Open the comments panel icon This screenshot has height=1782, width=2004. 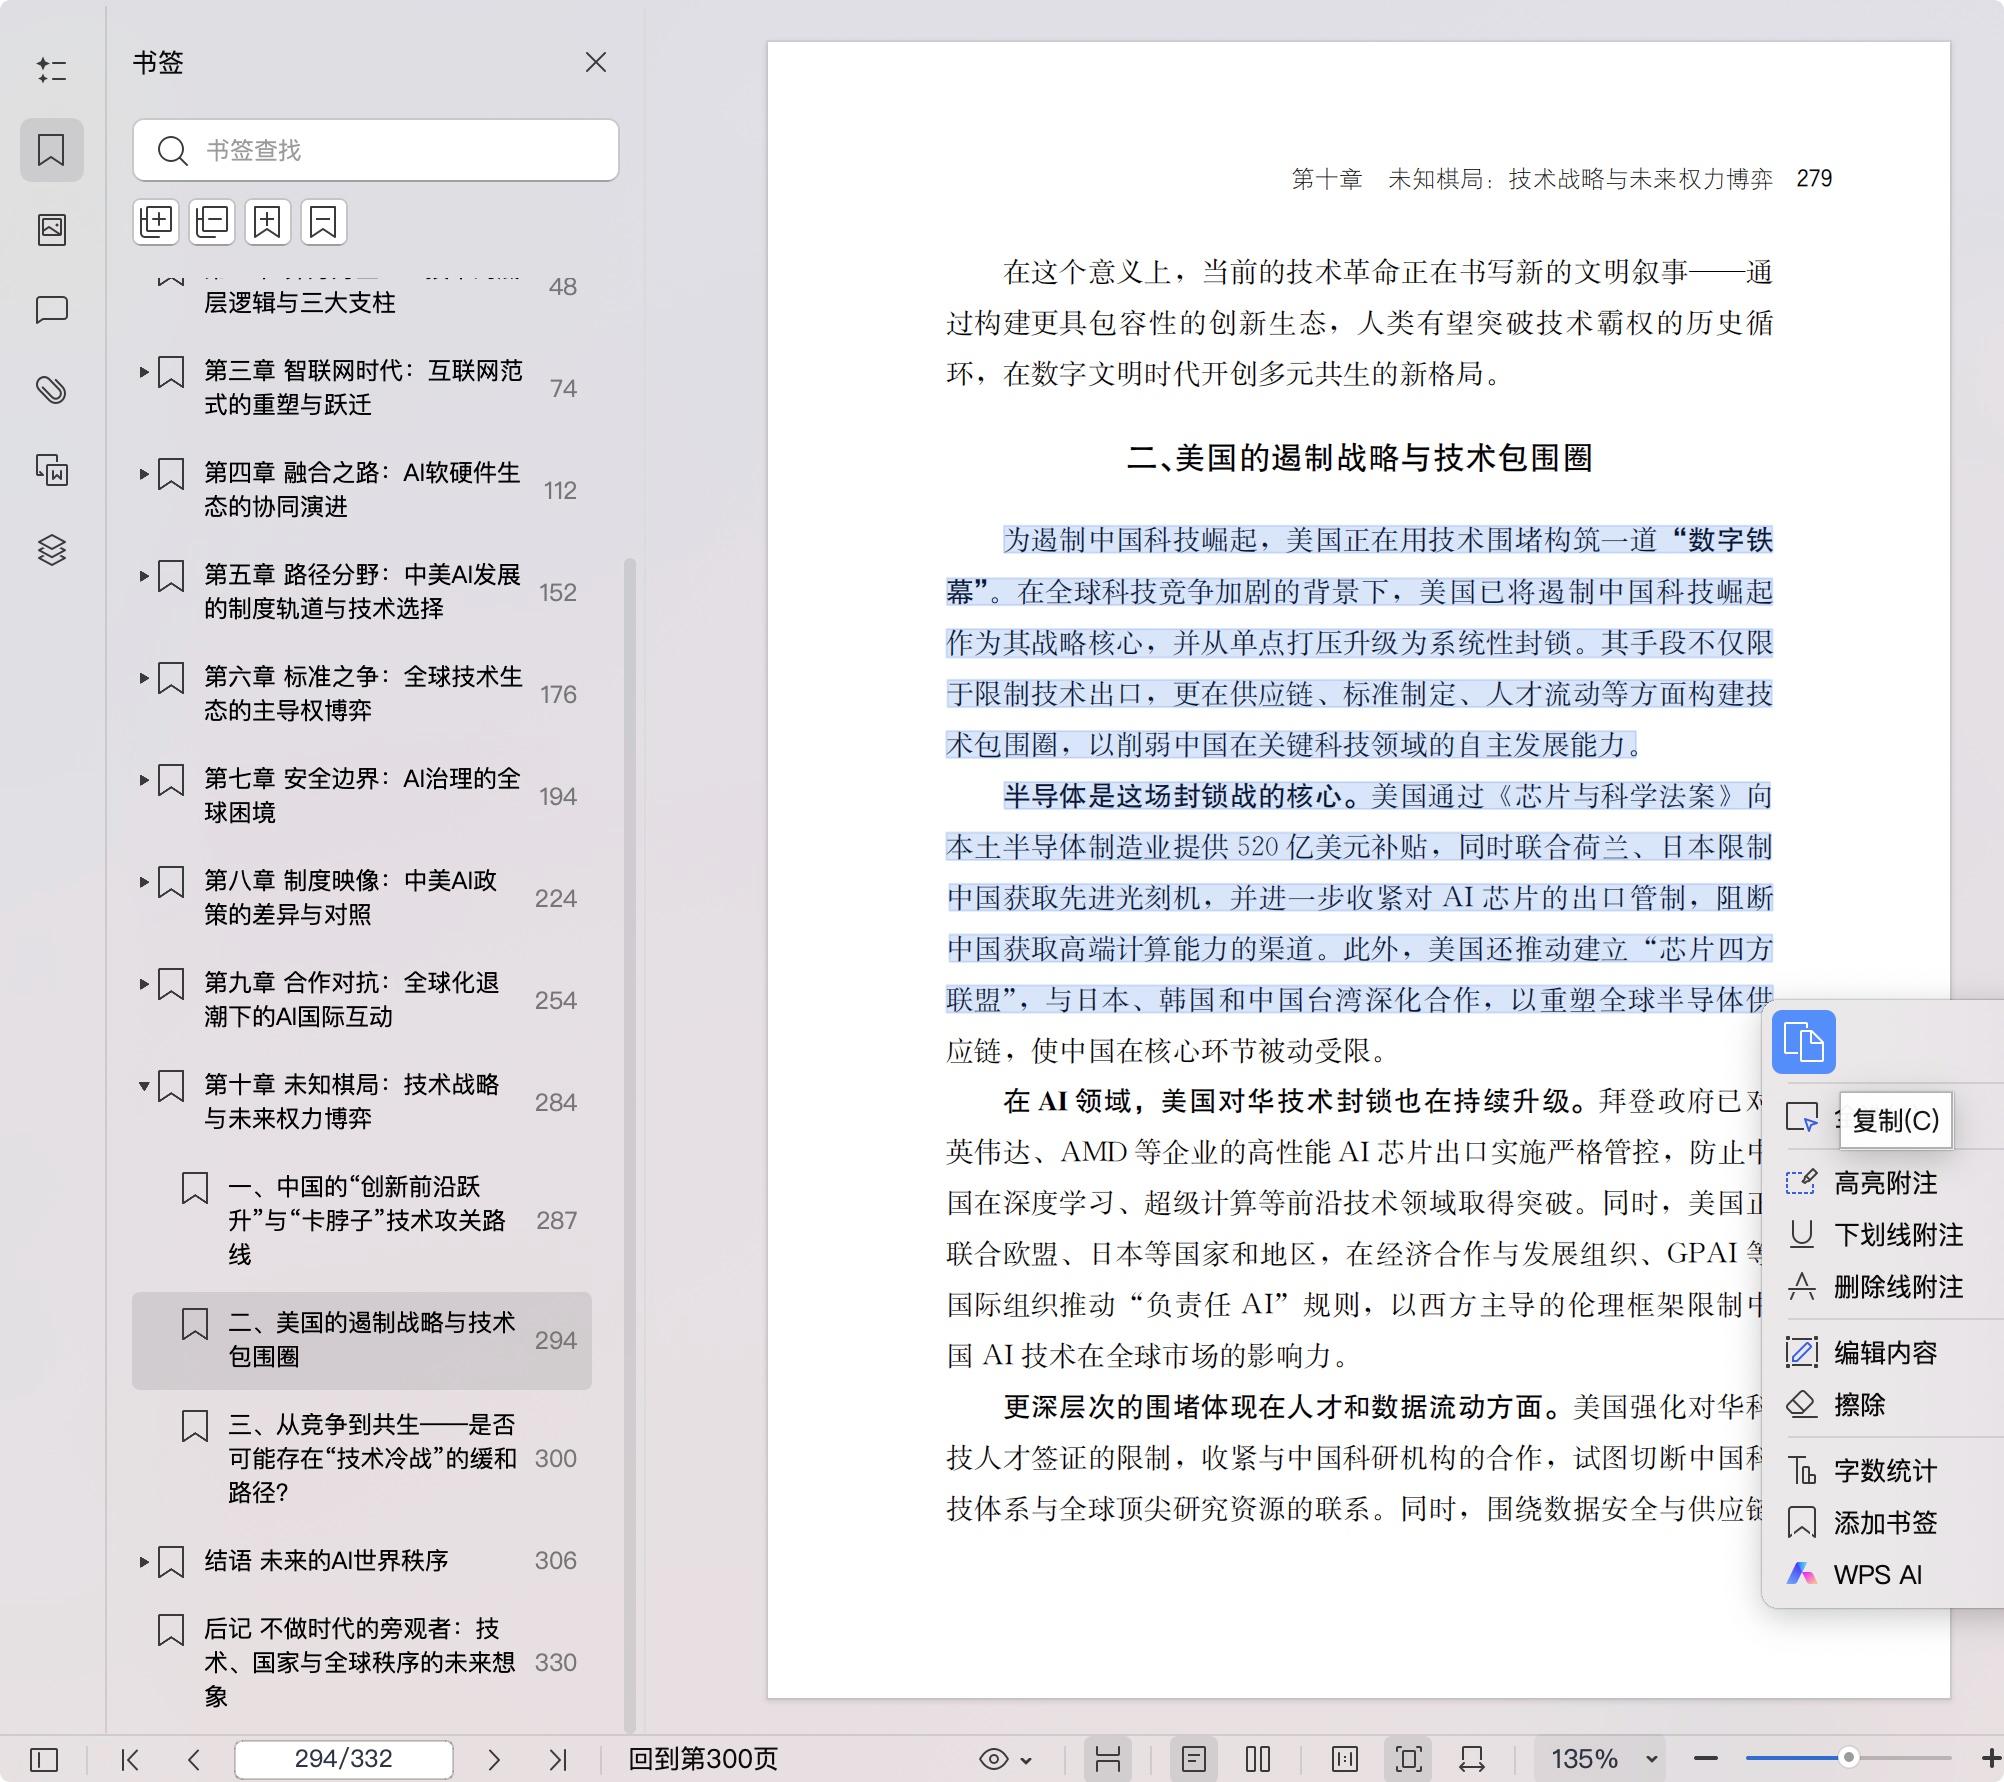click(52, 309)
